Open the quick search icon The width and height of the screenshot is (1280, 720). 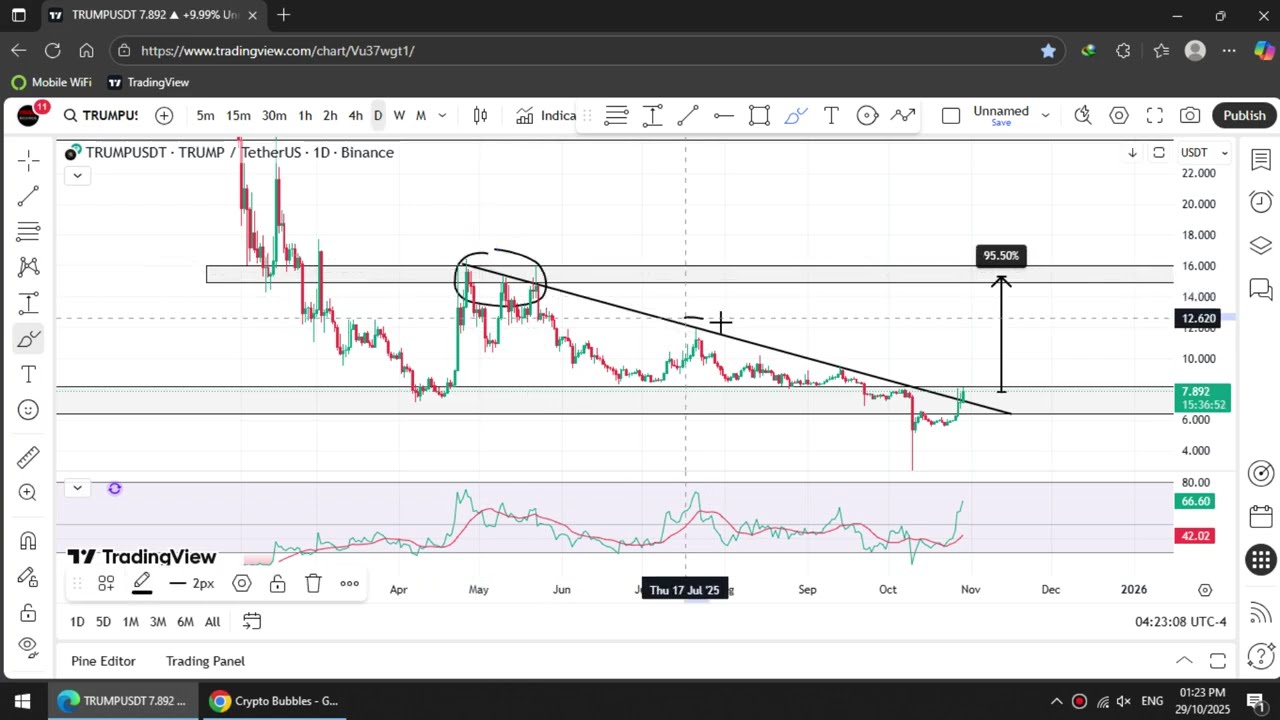[1083, 115]
